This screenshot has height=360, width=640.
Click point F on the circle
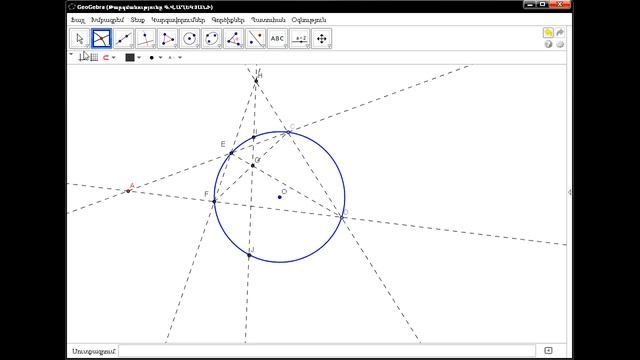click(x=214, y=201)
